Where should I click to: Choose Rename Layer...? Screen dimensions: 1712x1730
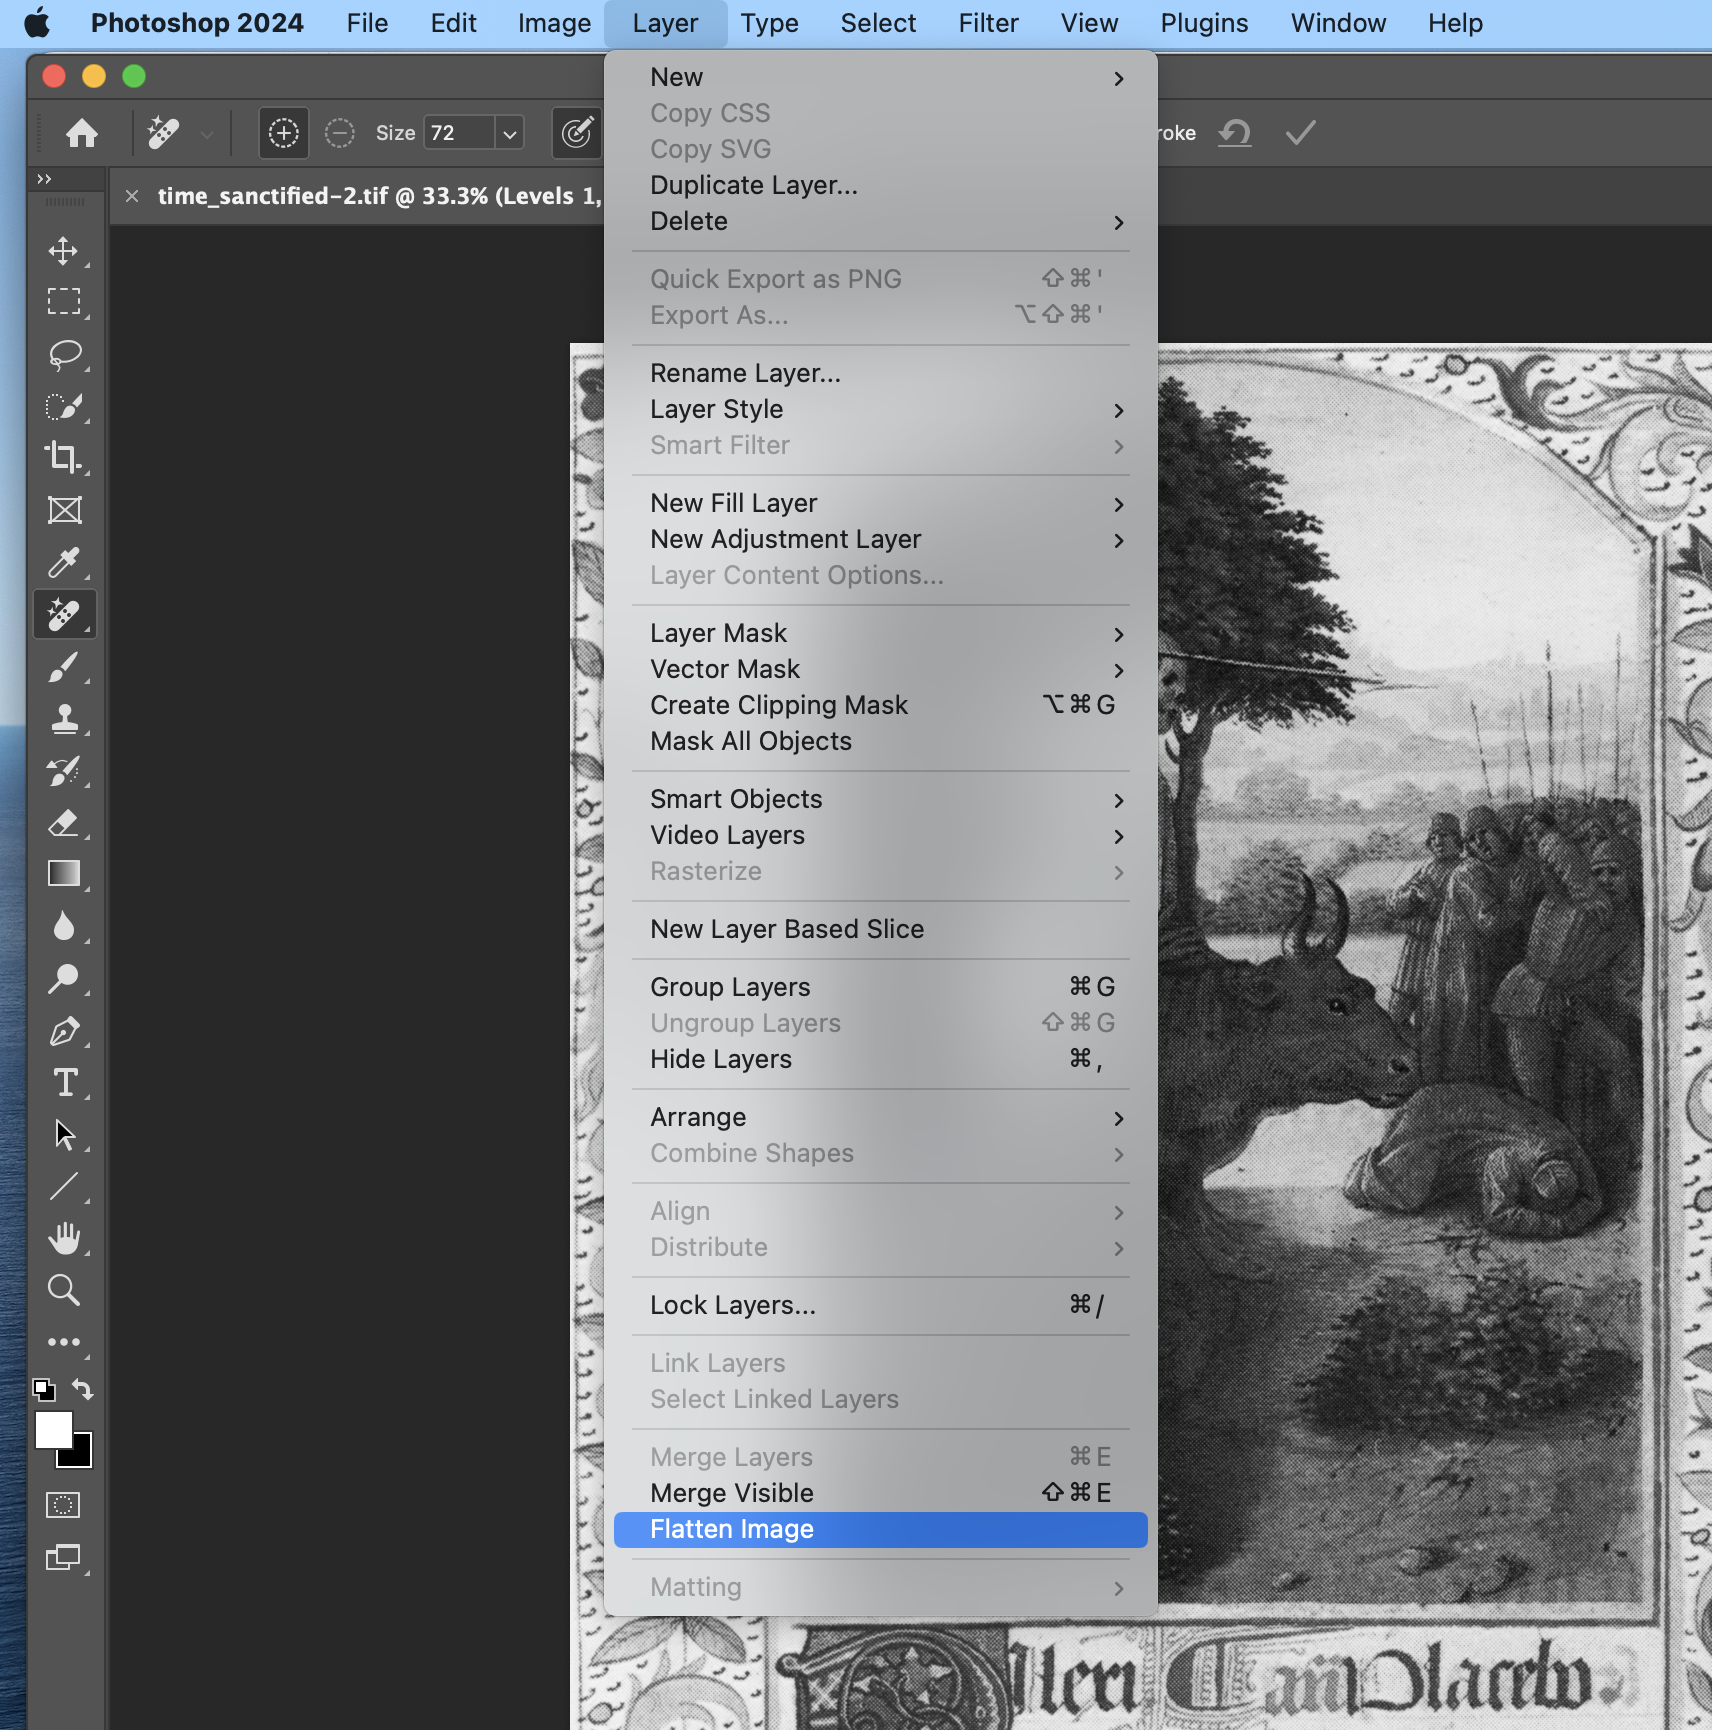[x=880, y=373]
